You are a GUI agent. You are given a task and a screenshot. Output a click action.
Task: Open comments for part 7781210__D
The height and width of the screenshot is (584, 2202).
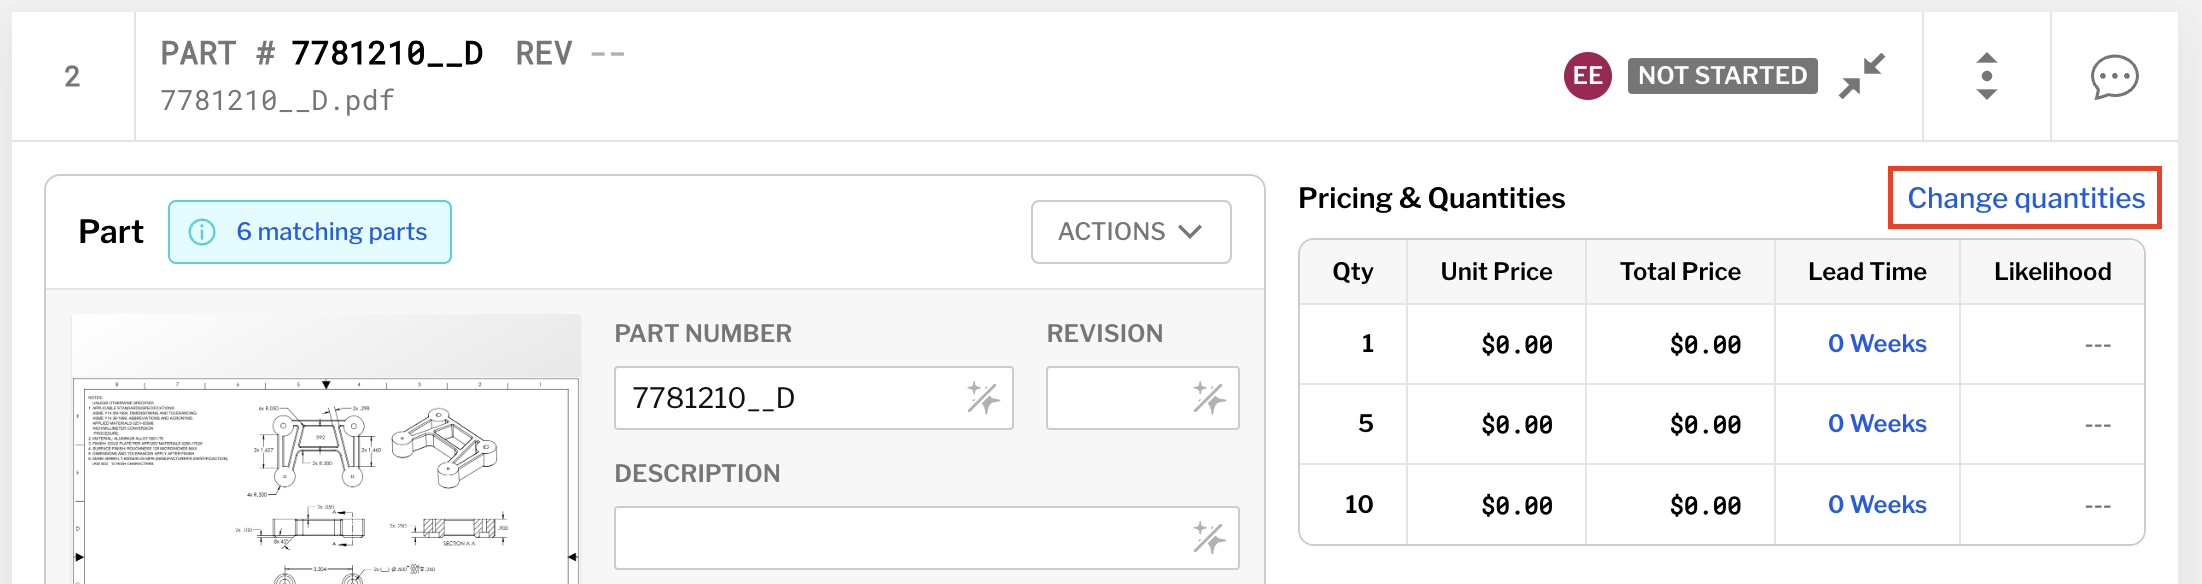[x=2113, y=76]
